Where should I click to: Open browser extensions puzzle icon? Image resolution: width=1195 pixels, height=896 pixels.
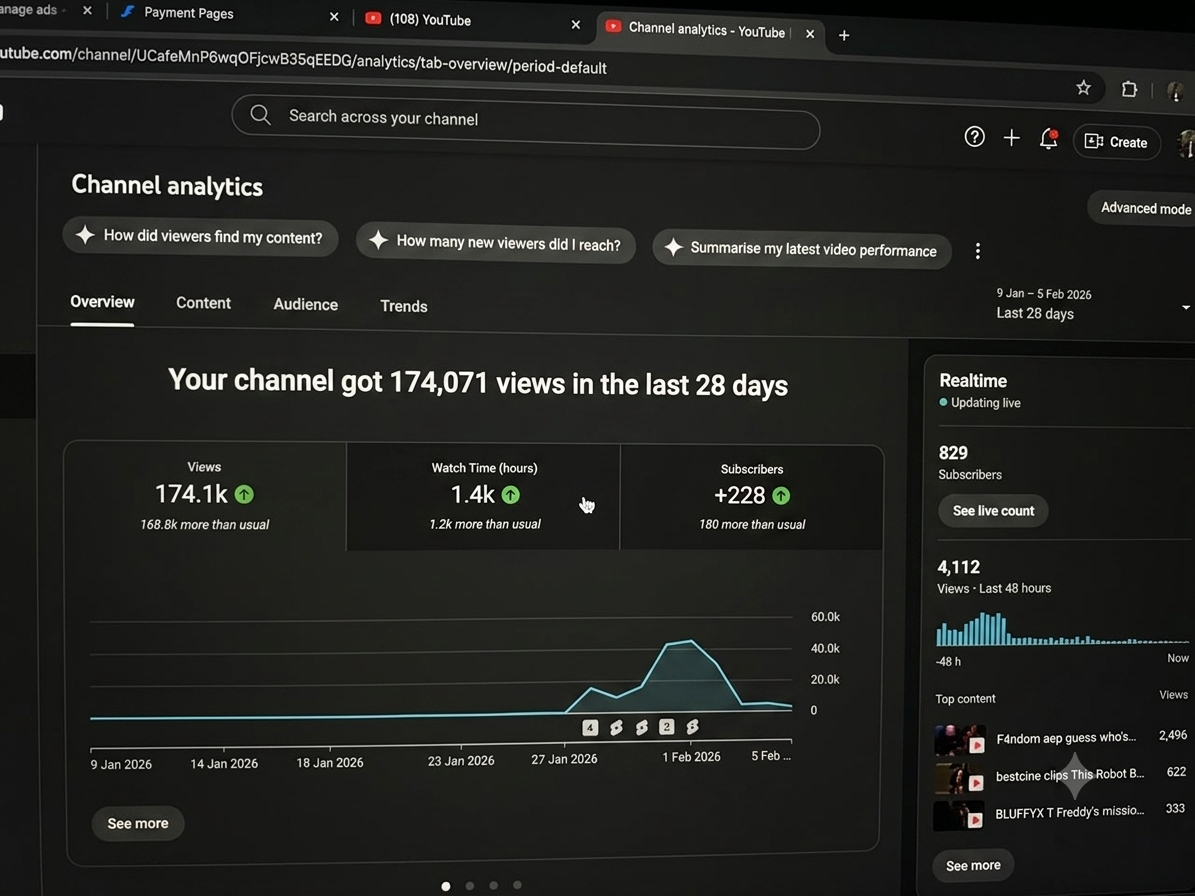1129,89
